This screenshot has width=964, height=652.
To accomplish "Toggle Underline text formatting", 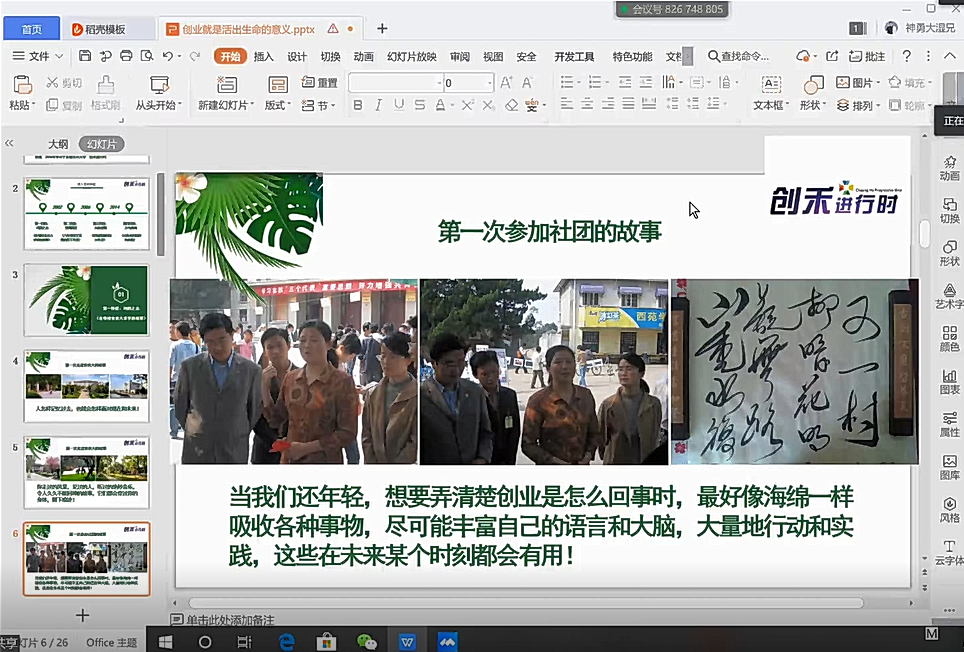I will 399,105.
